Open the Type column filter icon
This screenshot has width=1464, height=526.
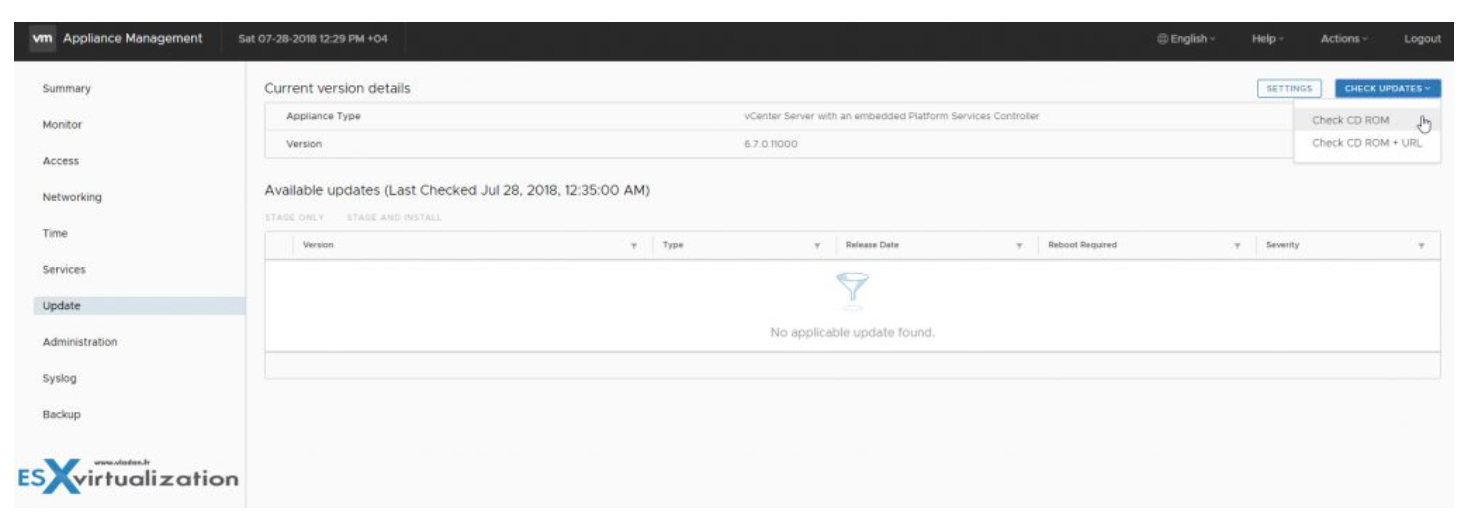[x=817, y=246]
